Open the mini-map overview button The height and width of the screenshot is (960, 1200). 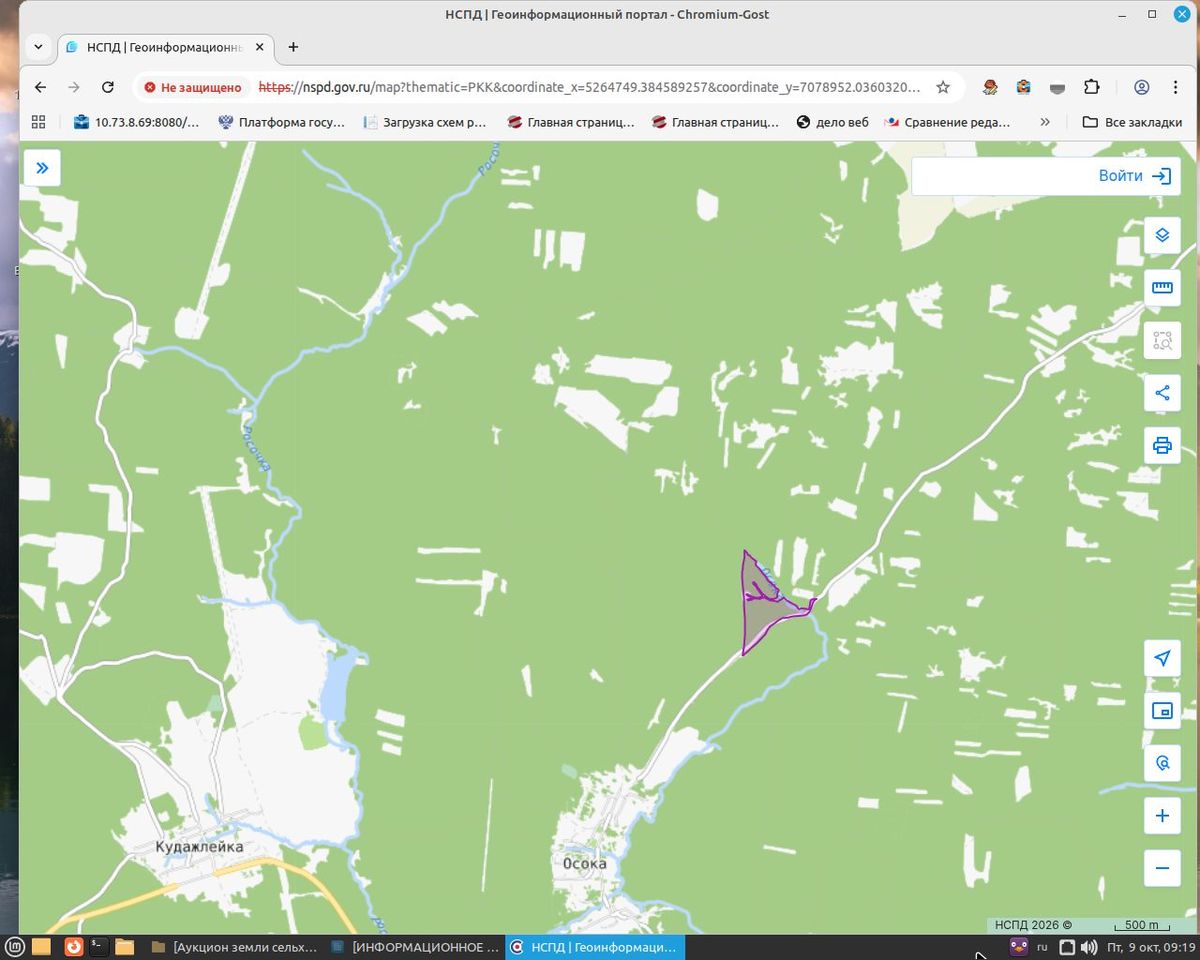[1162, 711]
